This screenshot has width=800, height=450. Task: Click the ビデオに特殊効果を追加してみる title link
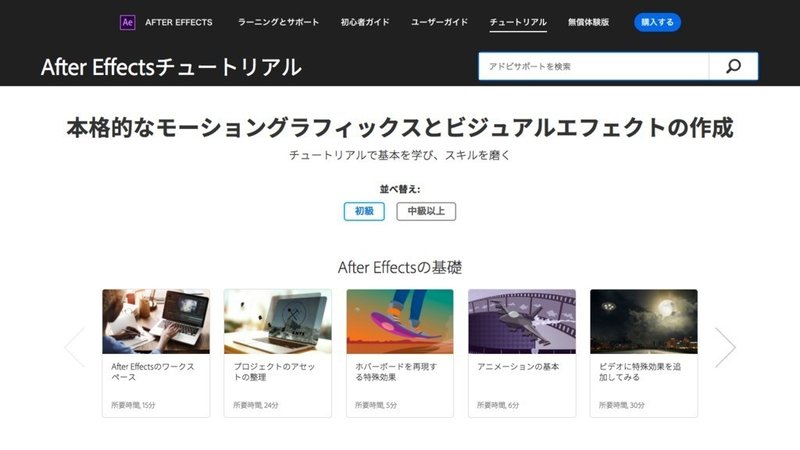(x=640, y=372)
